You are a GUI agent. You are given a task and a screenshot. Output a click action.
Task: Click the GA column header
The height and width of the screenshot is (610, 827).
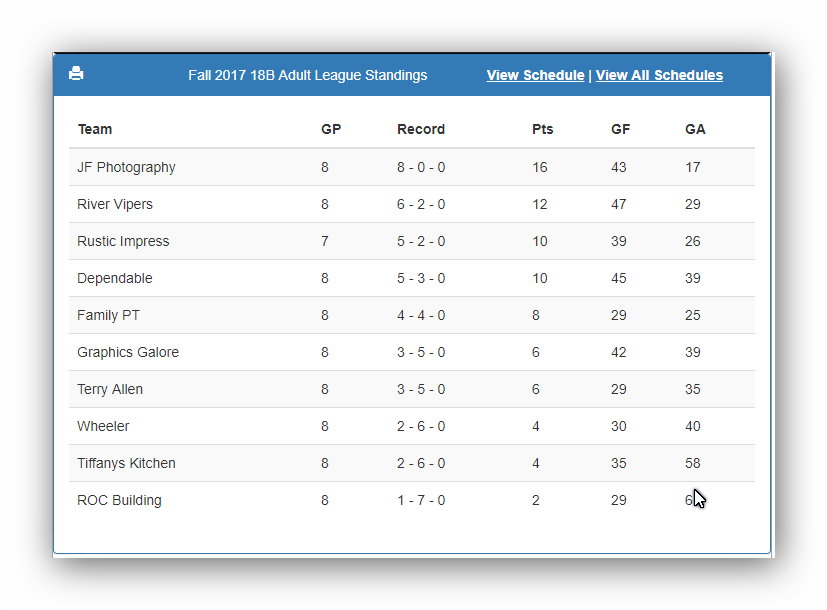(695, 129)
